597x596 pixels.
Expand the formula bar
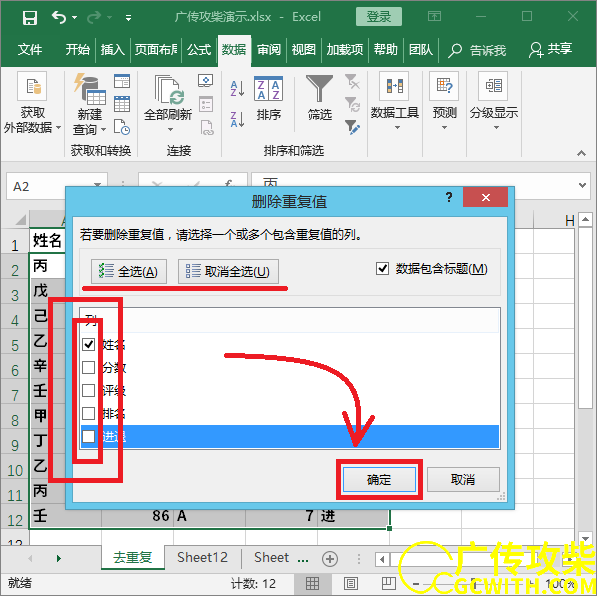582,185
